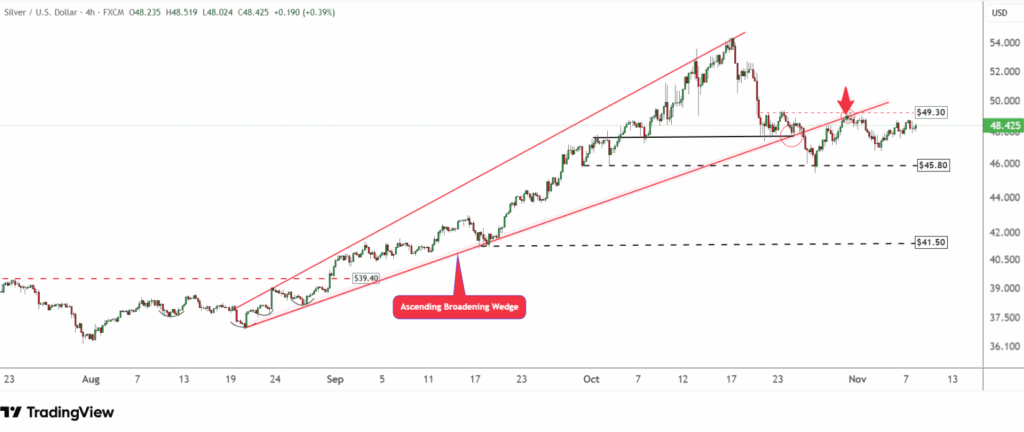
Task: Click the 36.100 price scale value
Action: pyautogui.click(x=1002, y=347)
